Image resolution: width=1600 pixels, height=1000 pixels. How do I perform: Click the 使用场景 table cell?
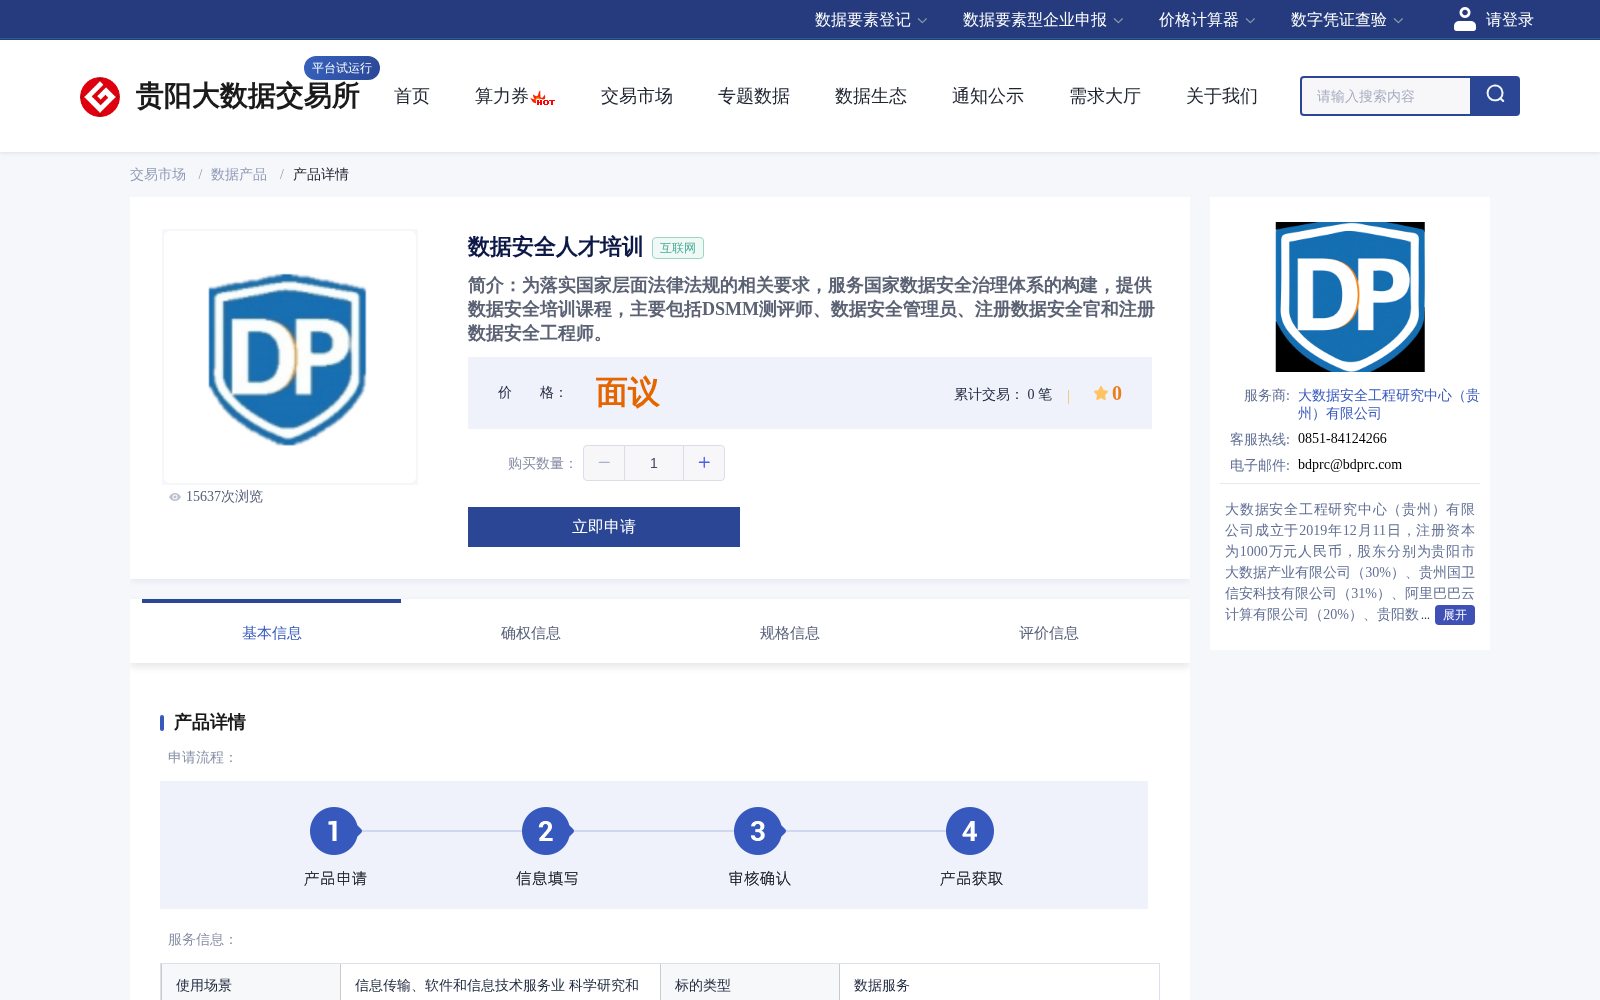(251, 985)
